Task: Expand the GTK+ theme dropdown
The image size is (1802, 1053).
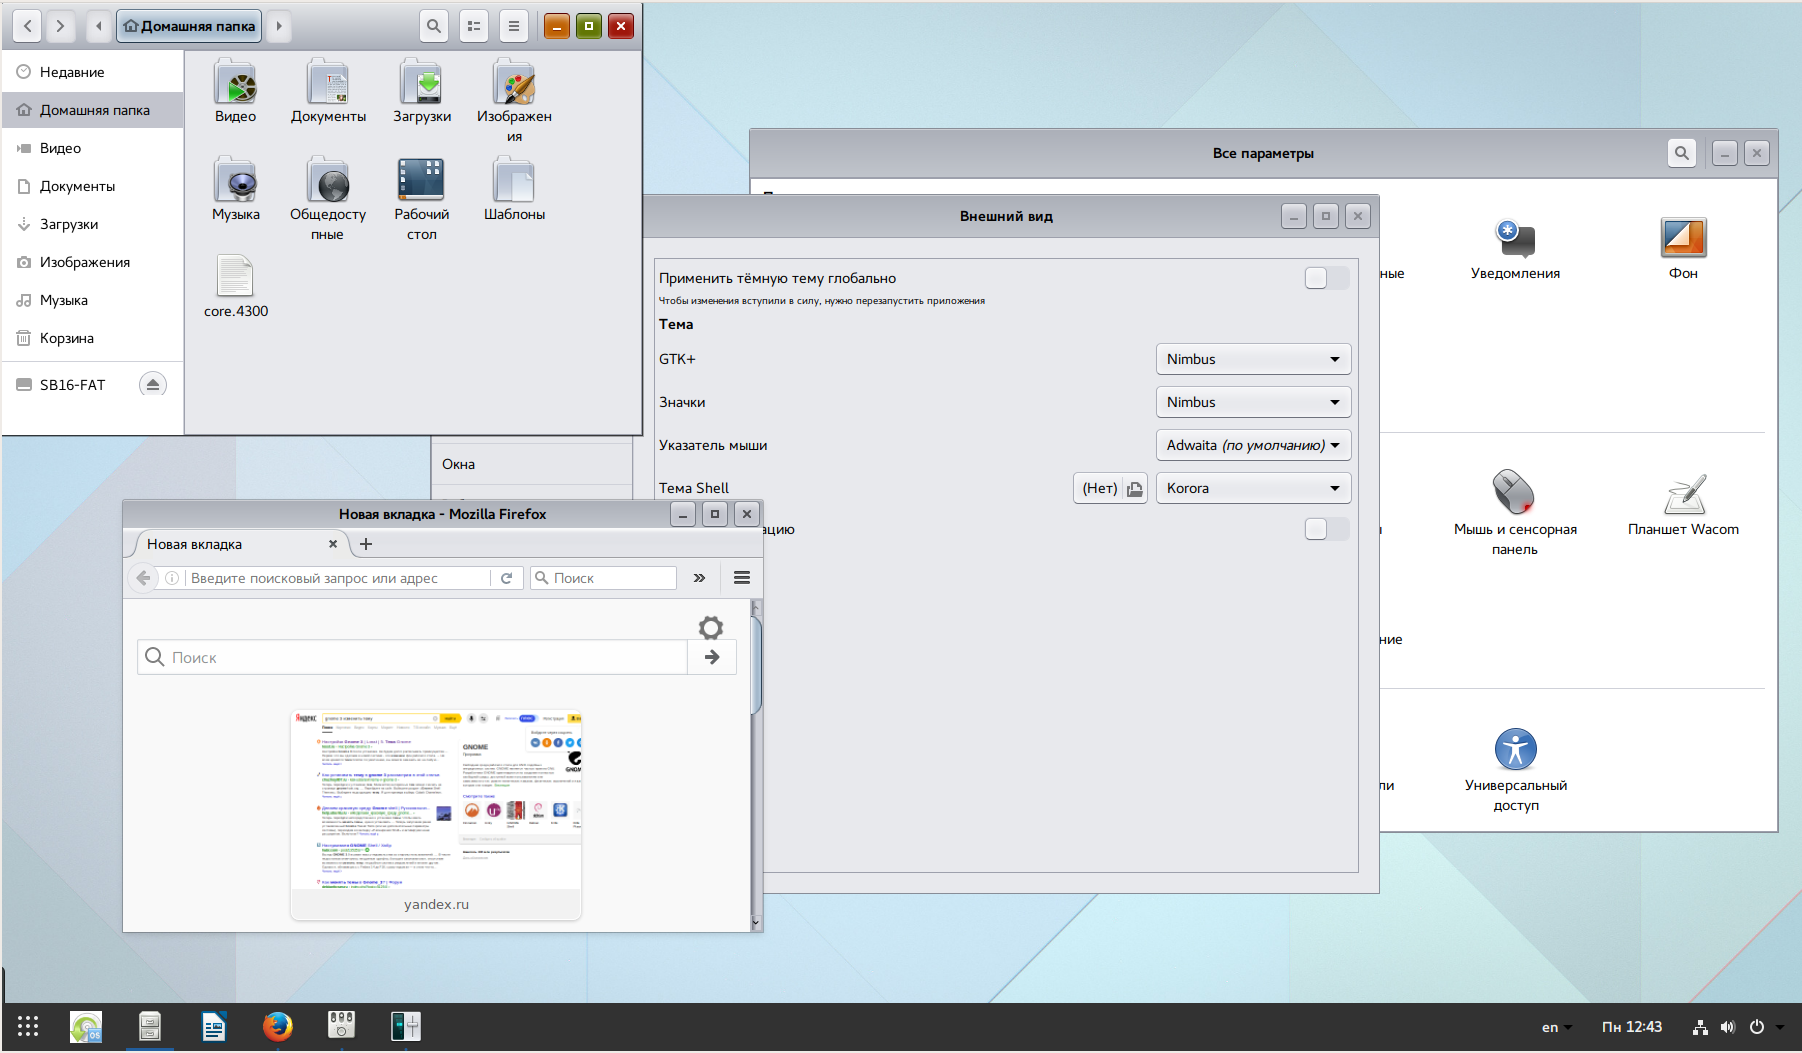Action: (x=1252, y=359)
